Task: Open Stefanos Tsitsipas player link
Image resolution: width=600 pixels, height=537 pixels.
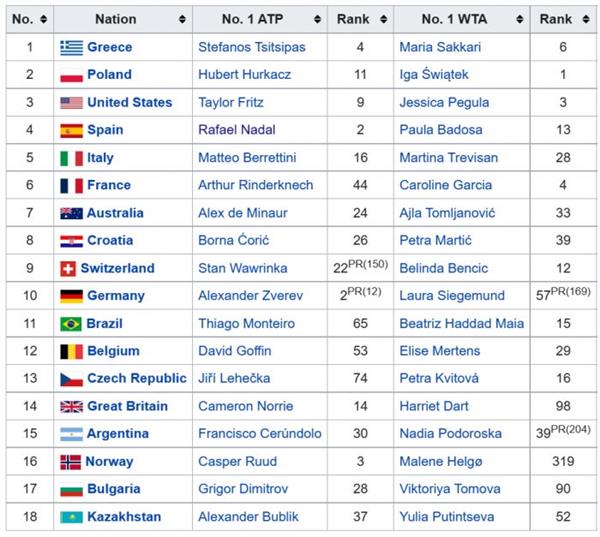Action: pos(250,47)
